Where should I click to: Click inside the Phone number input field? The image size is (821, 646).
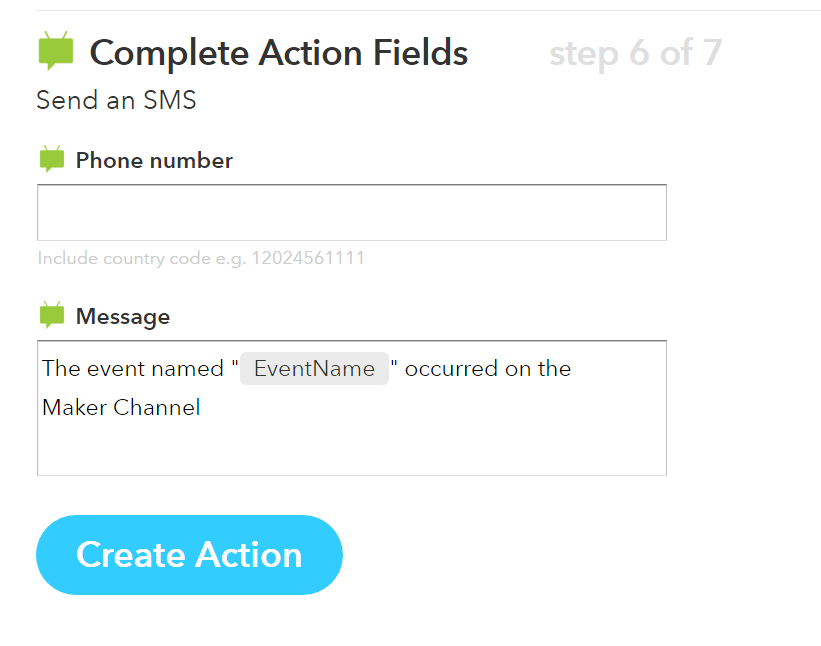(351, 213)
